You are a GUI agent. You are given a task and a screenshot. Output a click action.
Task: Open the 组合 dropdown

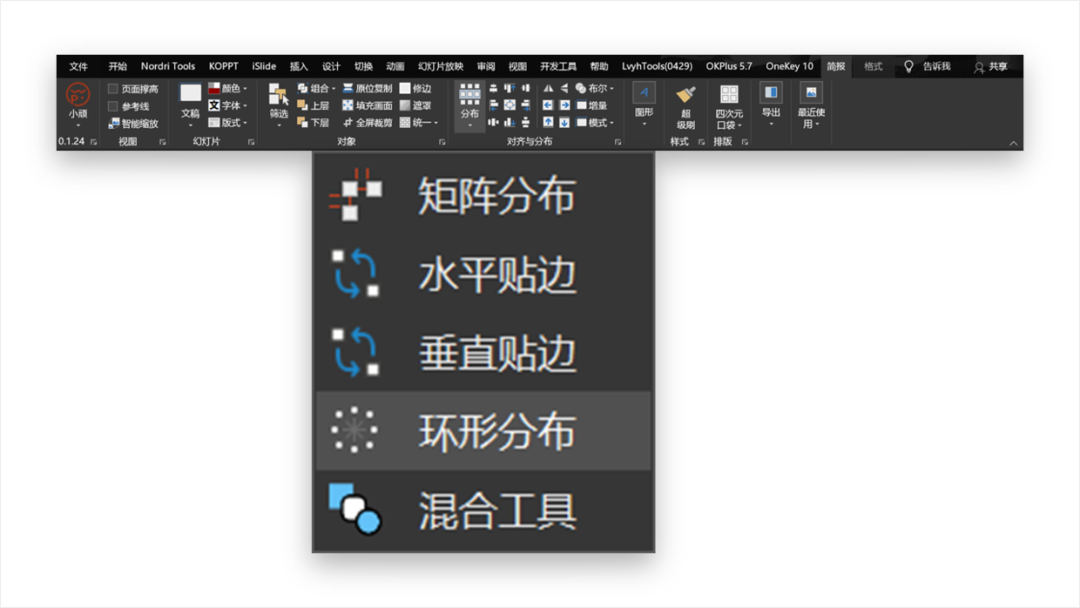coord(316,88)
